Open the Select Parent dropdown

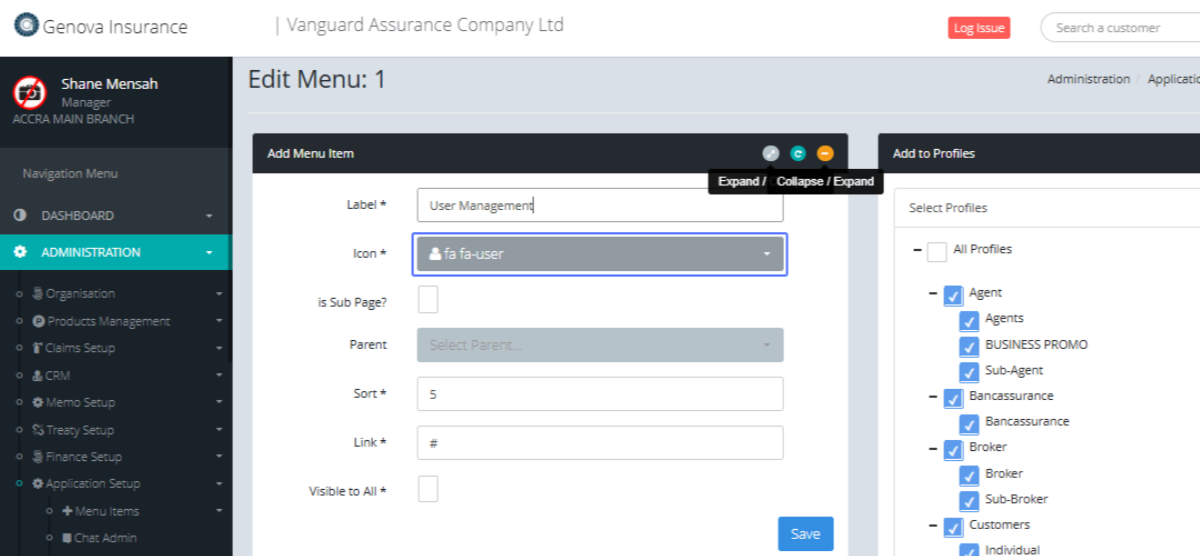click(x=600, y=345)
